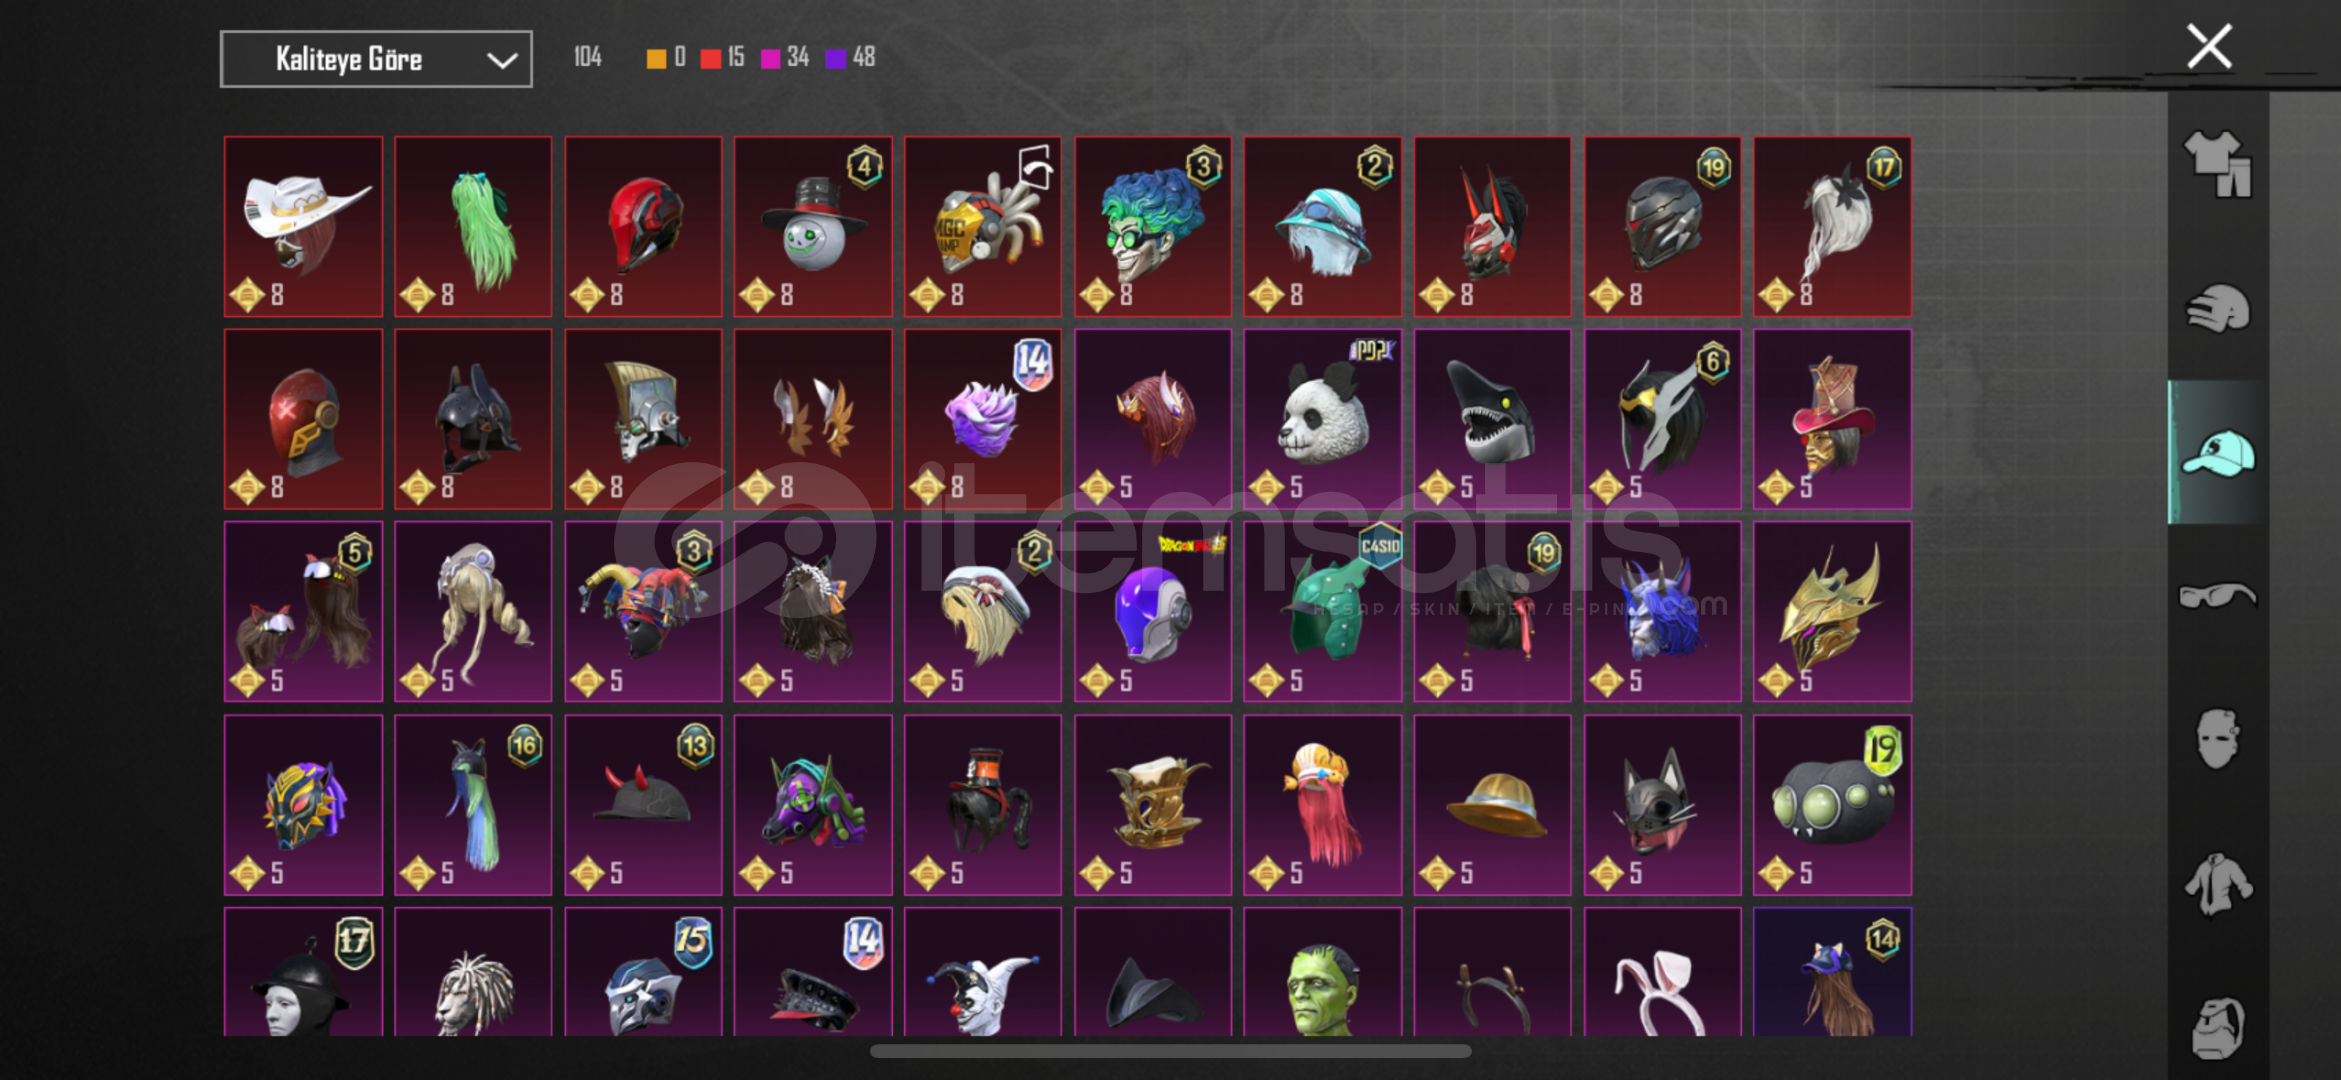Select the green long hair item
This screenshot has width=2341, height=1080.
click(x=473, y=227)
